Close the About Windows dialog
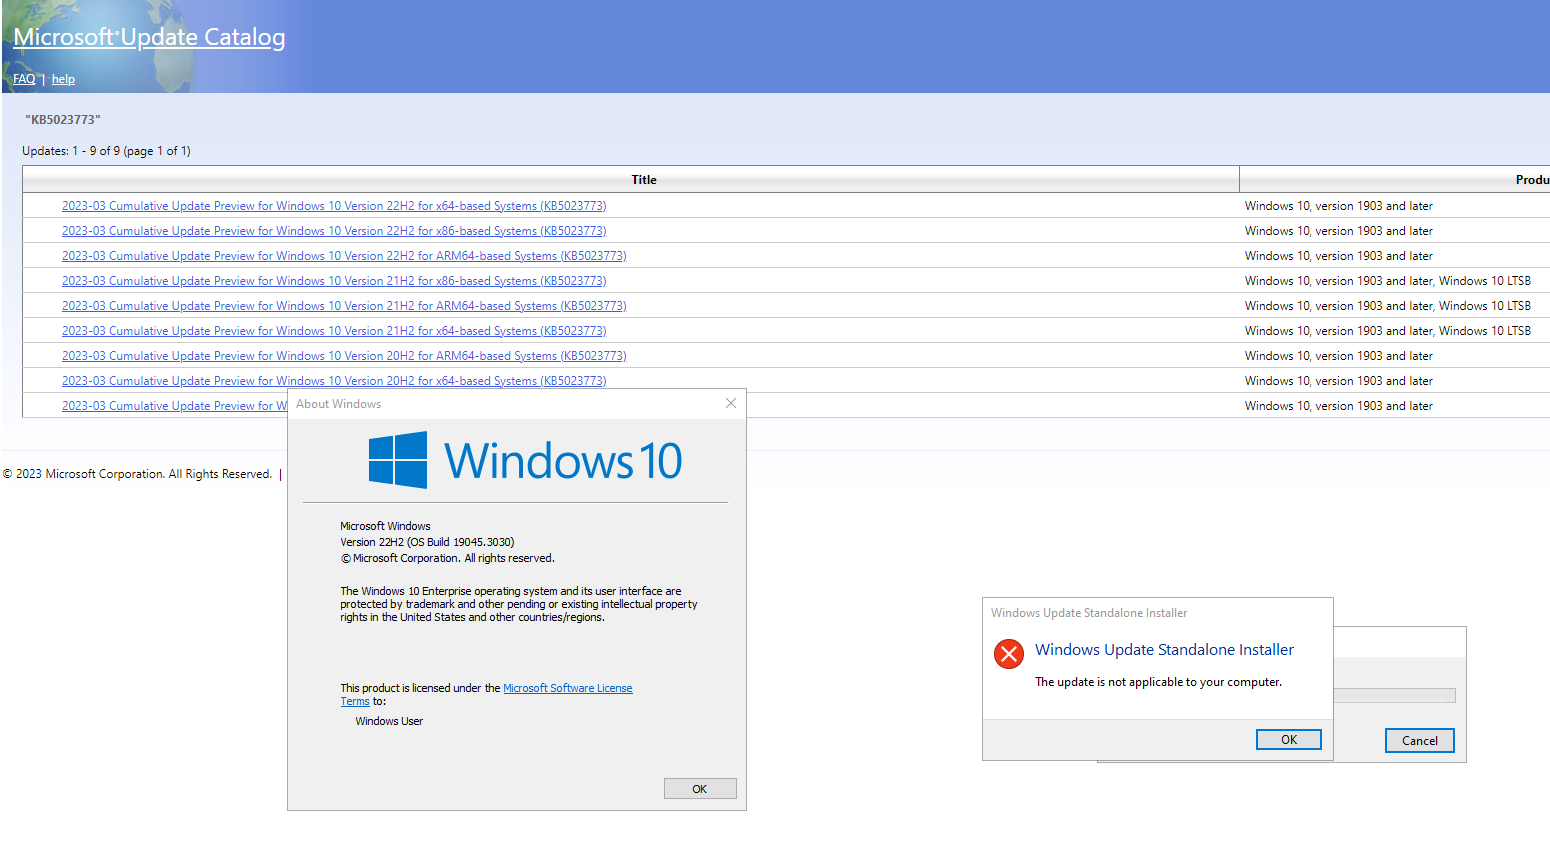 730,402
